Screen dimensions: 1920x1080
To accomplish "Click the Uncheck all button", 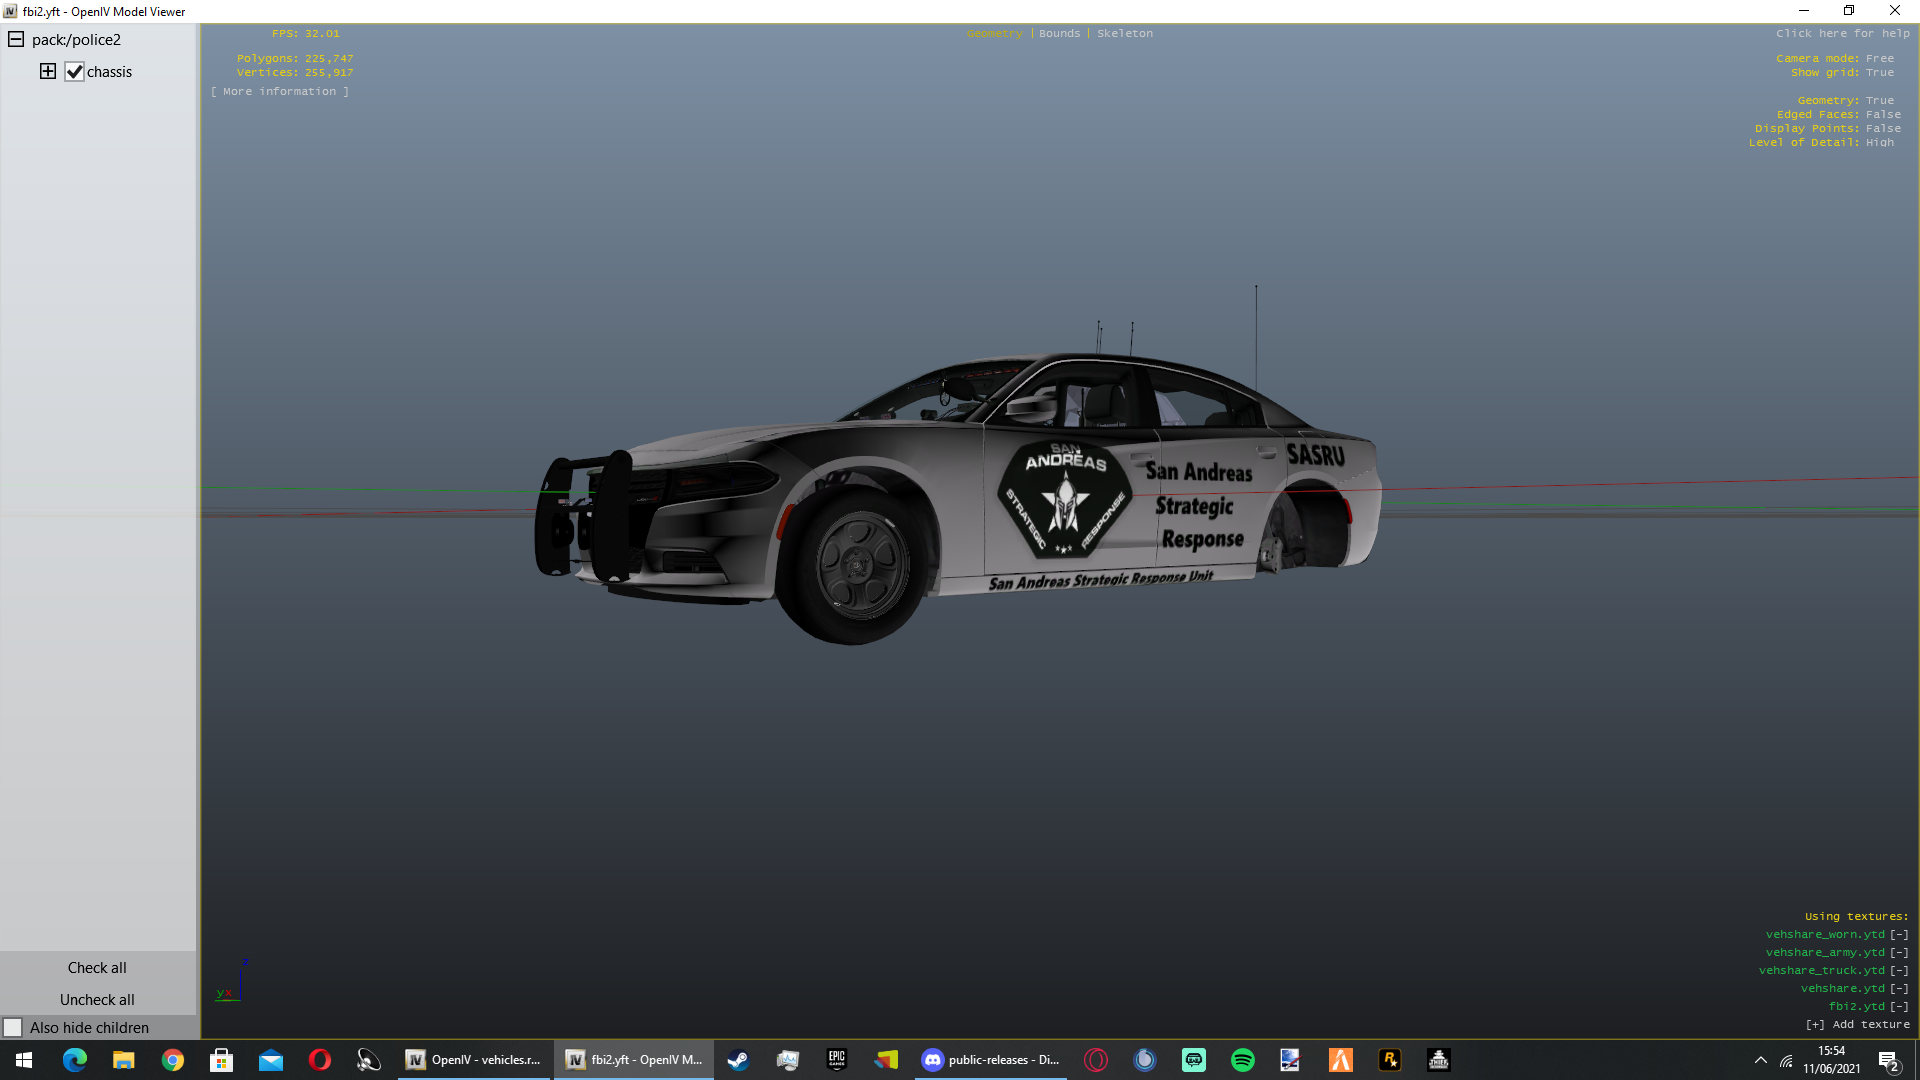I will click(97, 999).
